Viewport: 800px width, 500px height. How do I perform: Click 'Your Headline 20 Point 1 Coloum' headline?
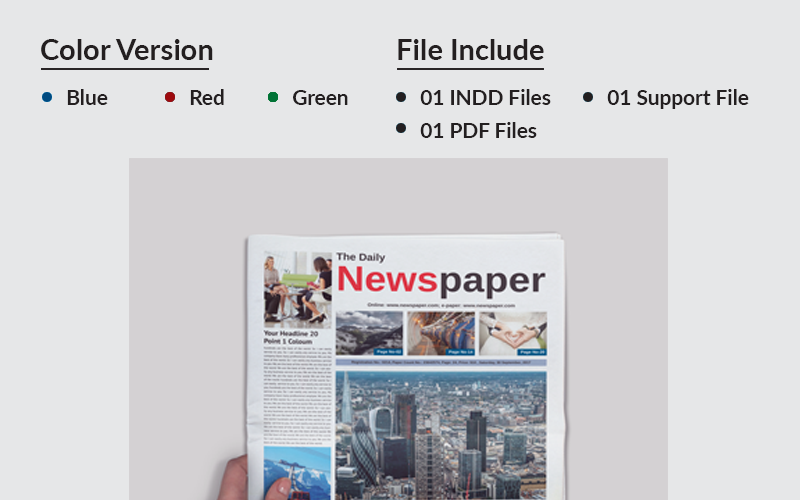point(291,337)
